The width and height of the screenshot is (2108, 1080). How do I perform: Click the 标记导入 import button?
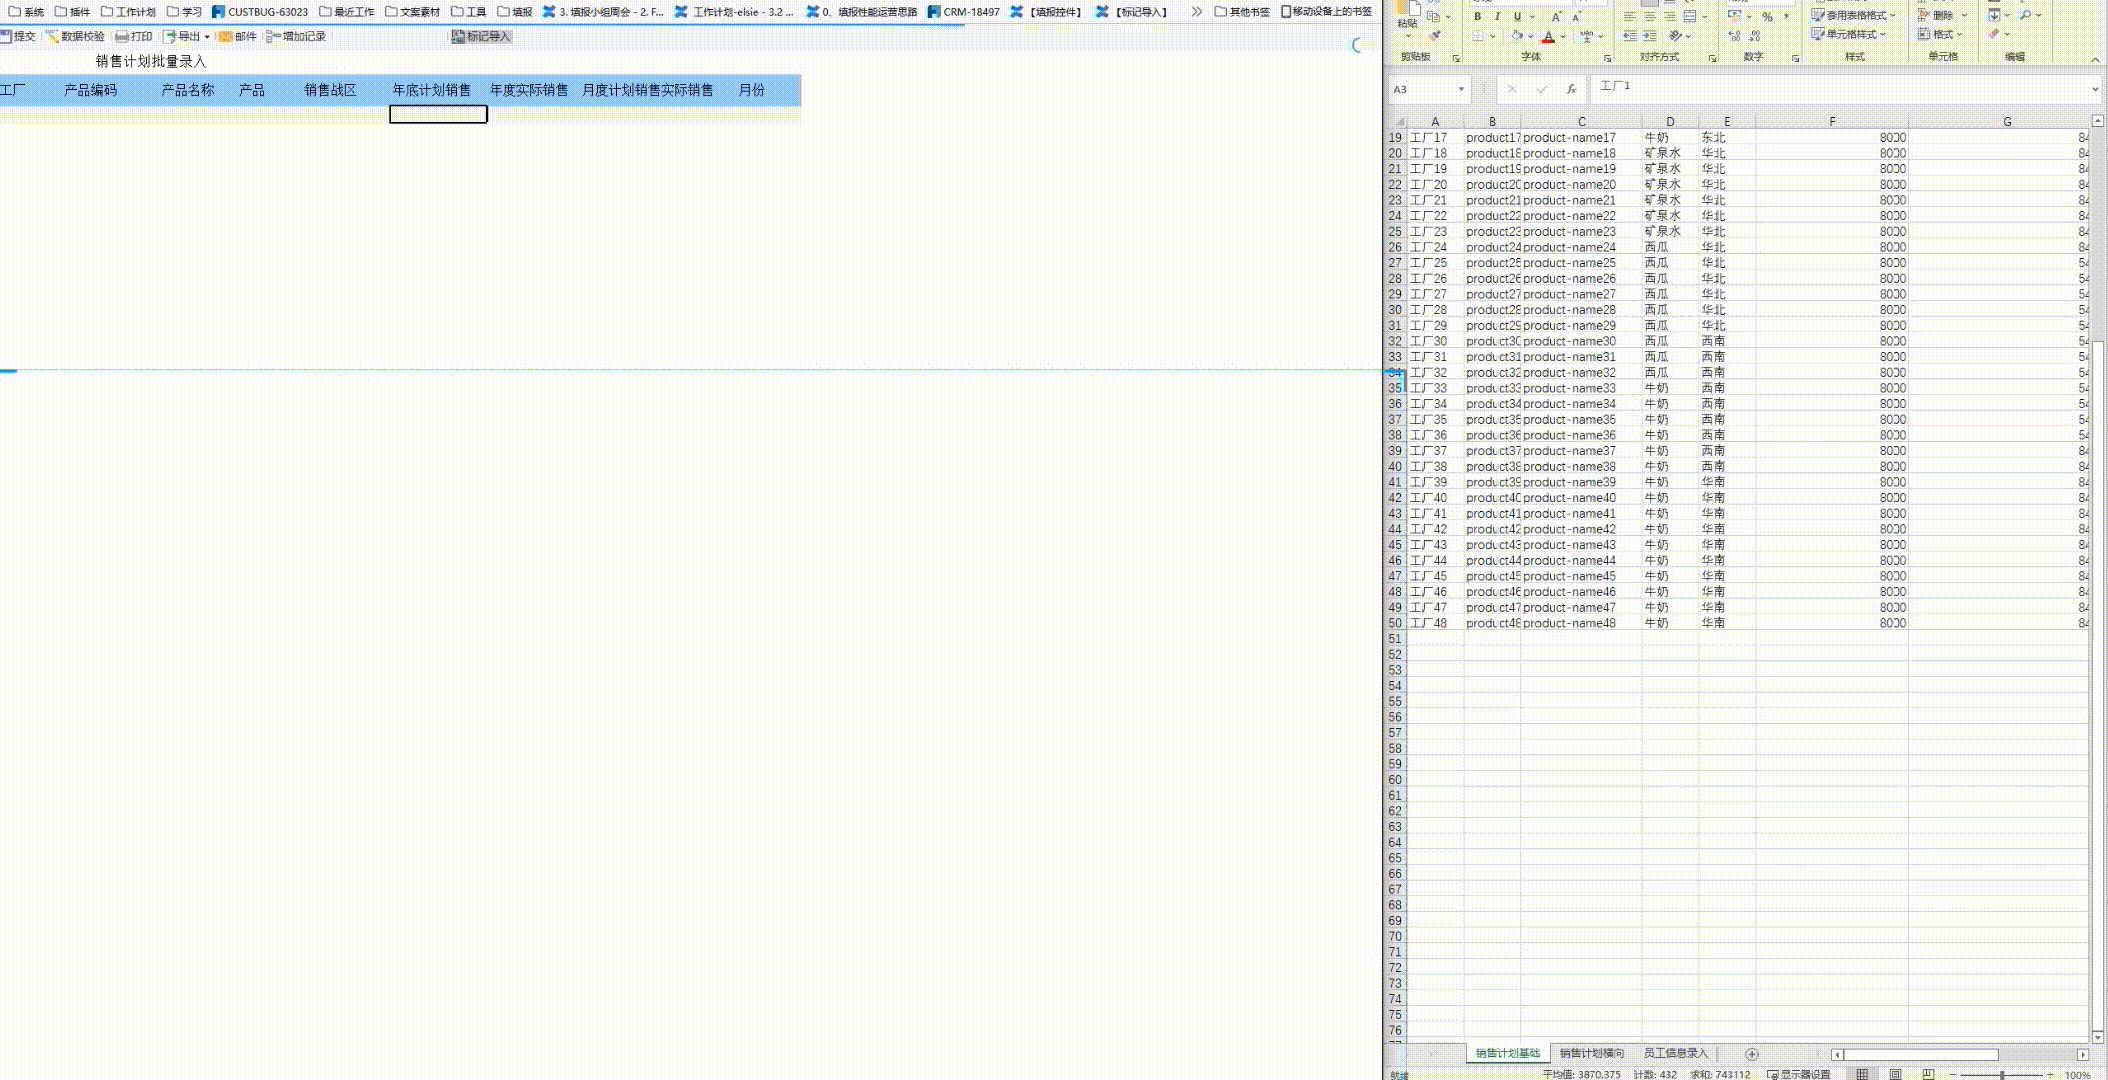[x=482, y=36]
